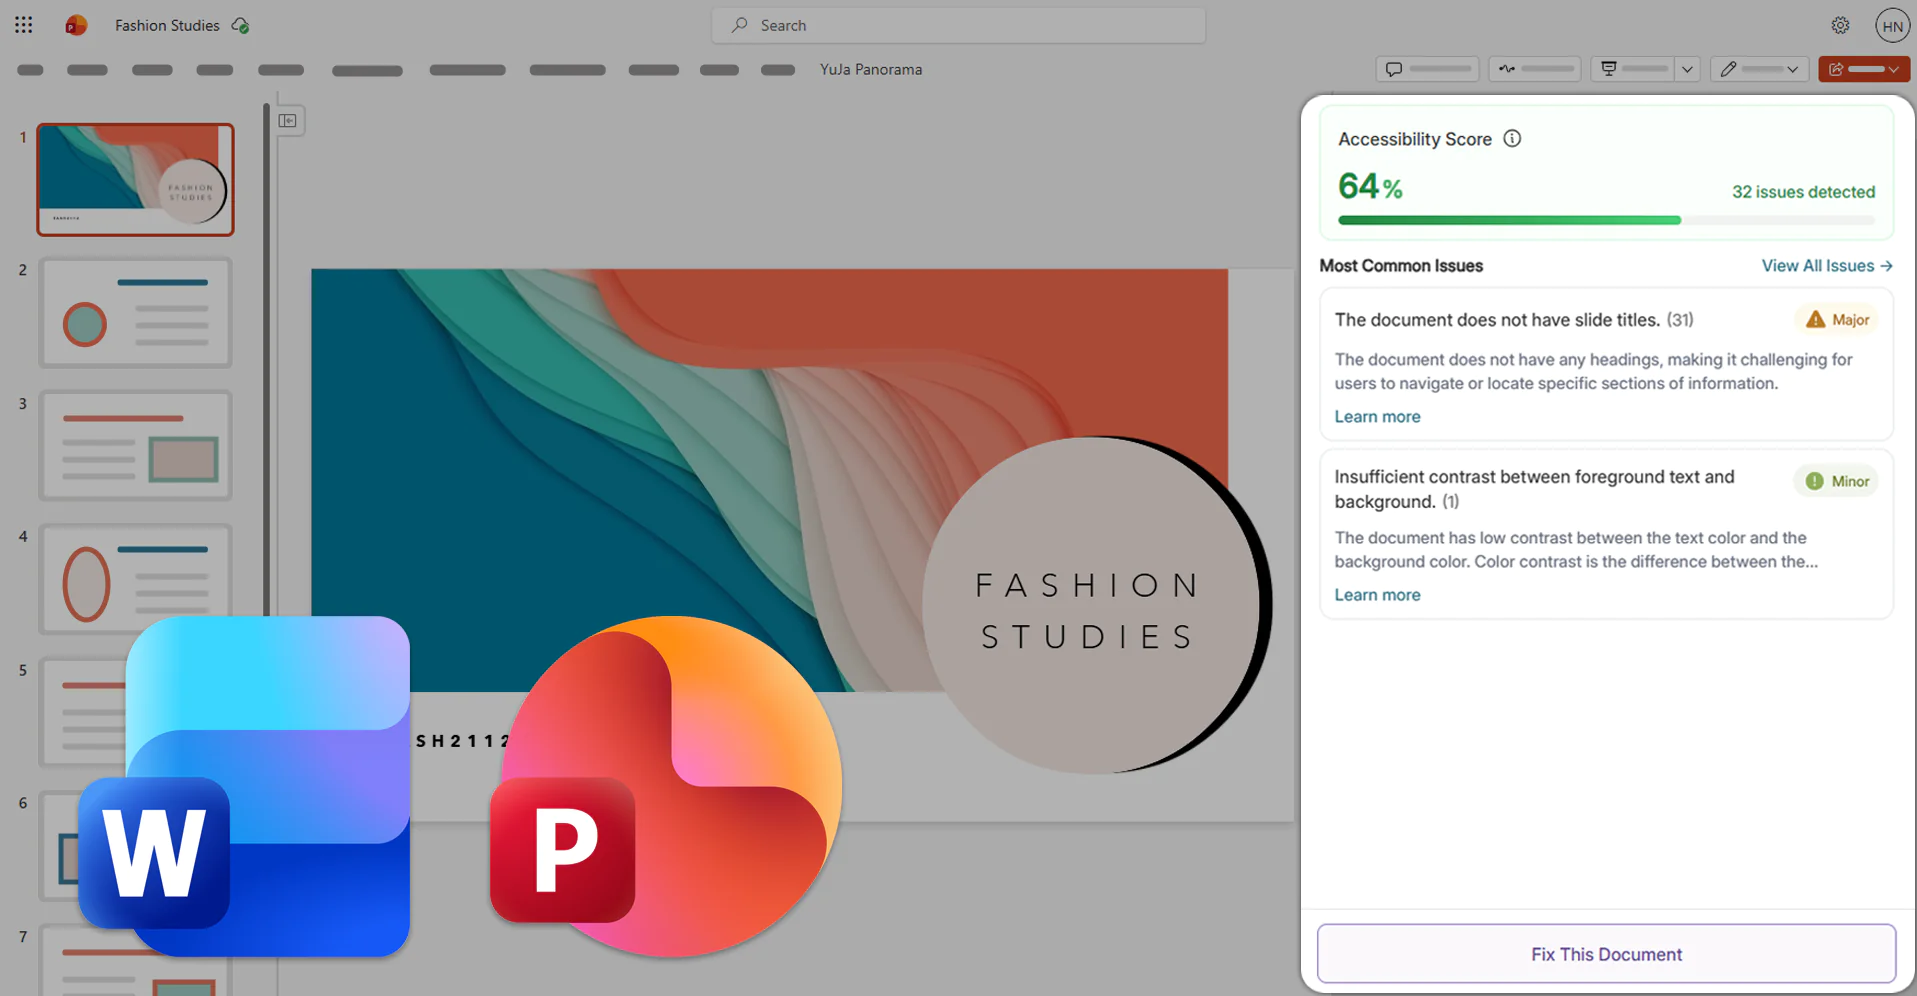Screen dimensions: 1917x996
Task: Click the Accessibility Score info icon
Action: [x=1512, y=139]
